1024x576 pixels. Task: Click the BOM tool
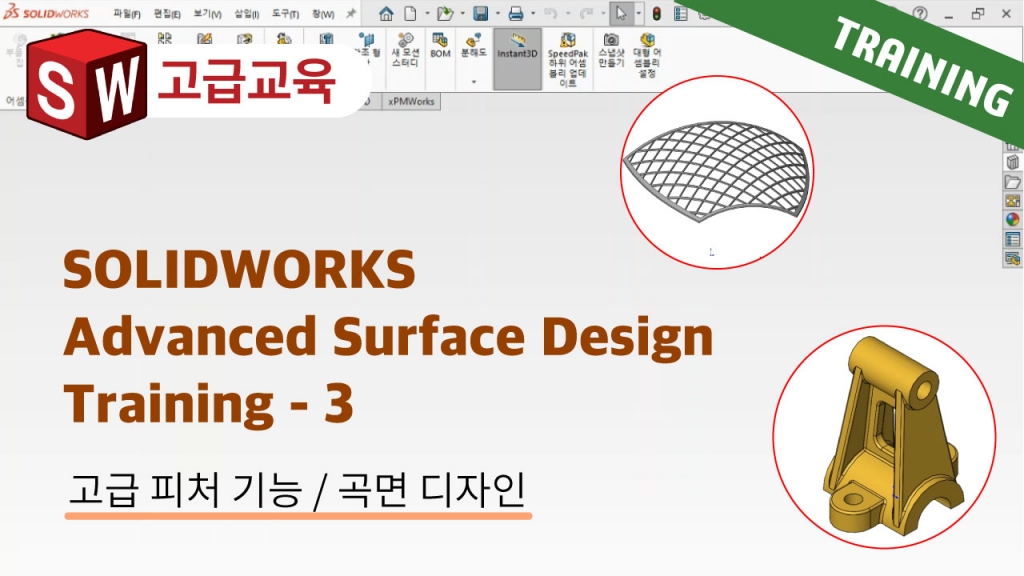(x=440, y=46)
